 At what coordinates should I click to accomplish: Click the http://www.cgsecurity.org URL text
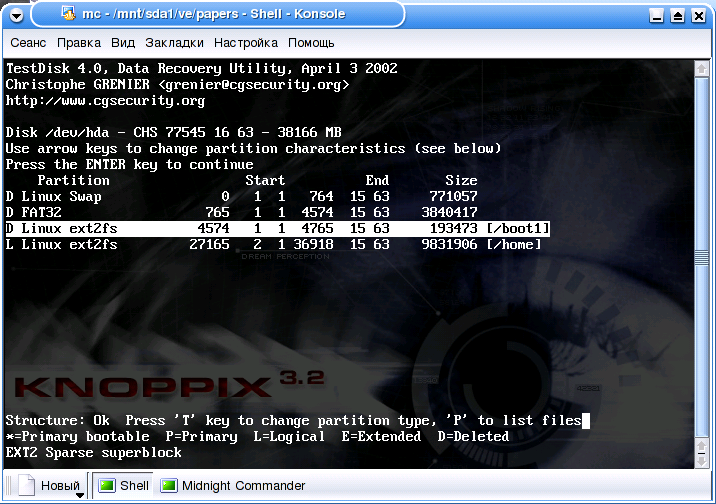click(x=105, y=100)
